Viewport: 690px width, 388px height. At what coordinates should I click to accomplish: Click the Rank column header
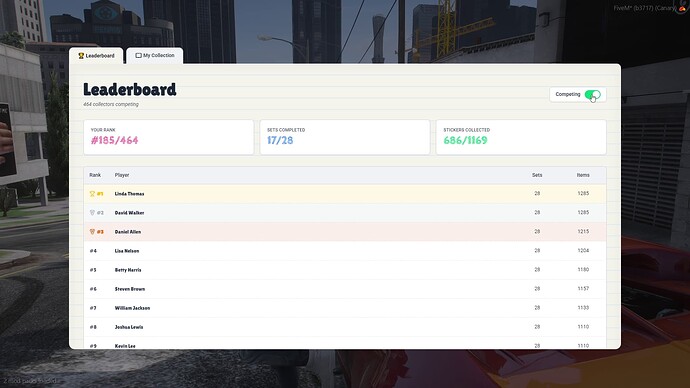[95, 175]
